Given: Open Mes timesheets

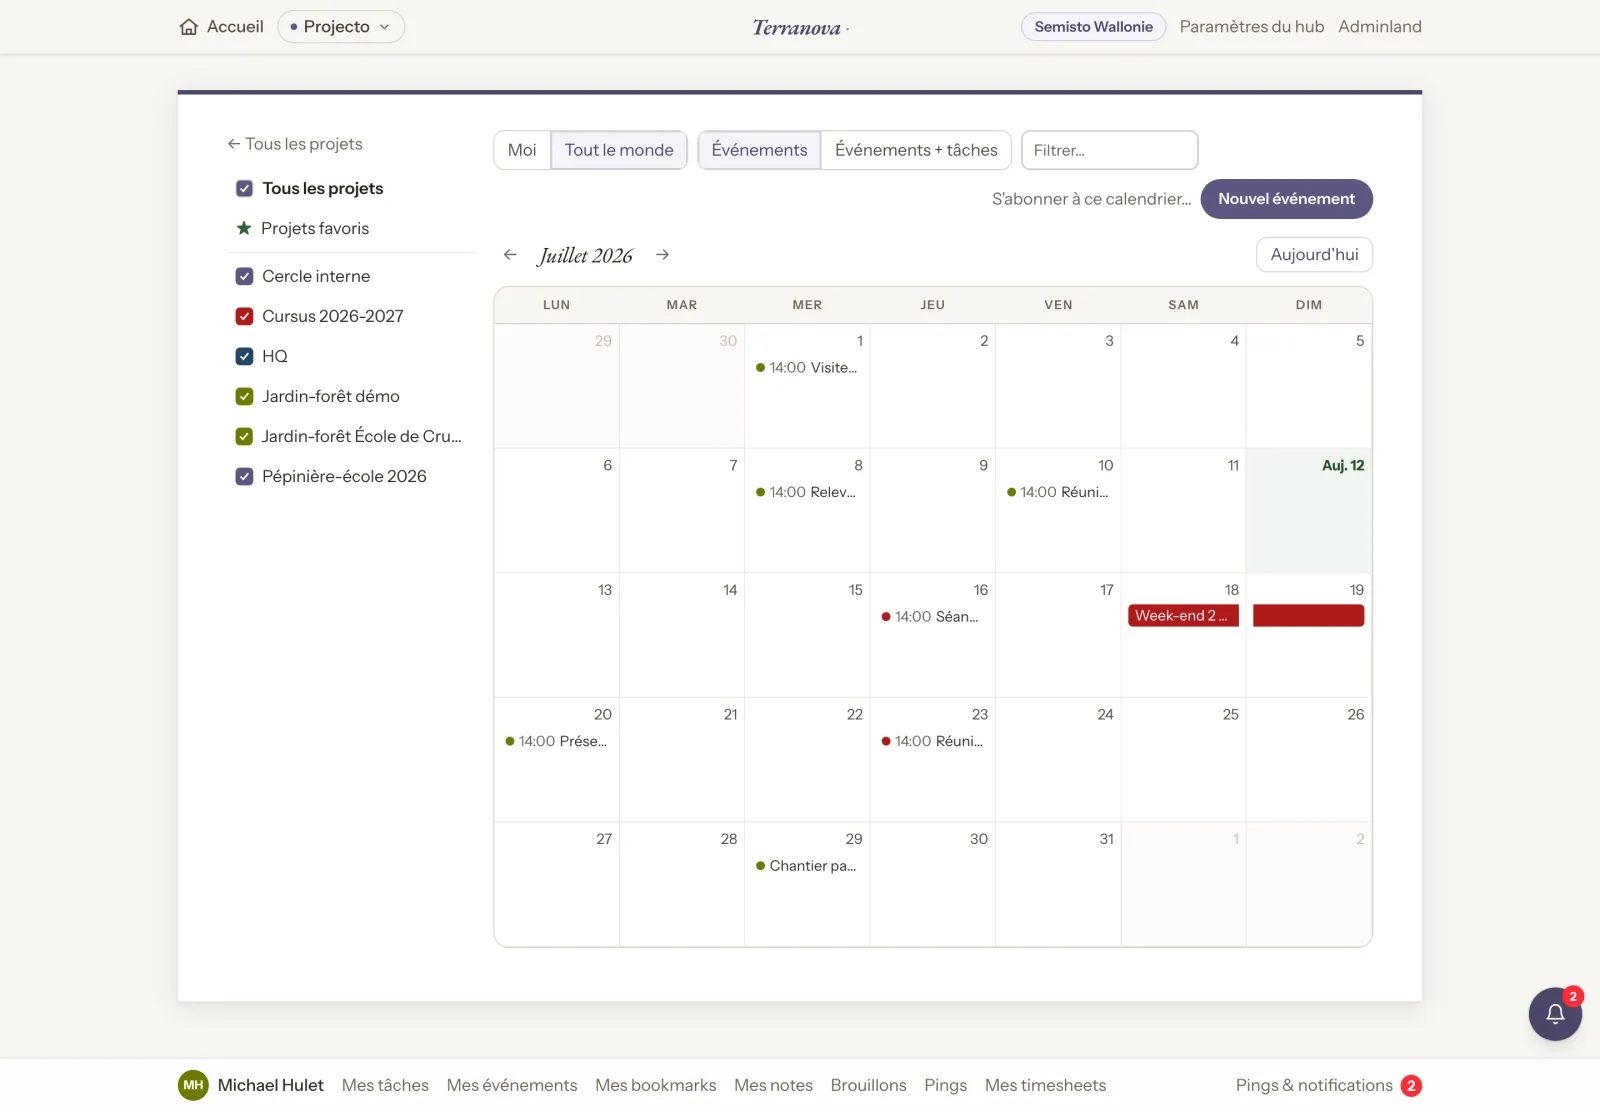Looking at the screenshot, I should point(1045,1085).
